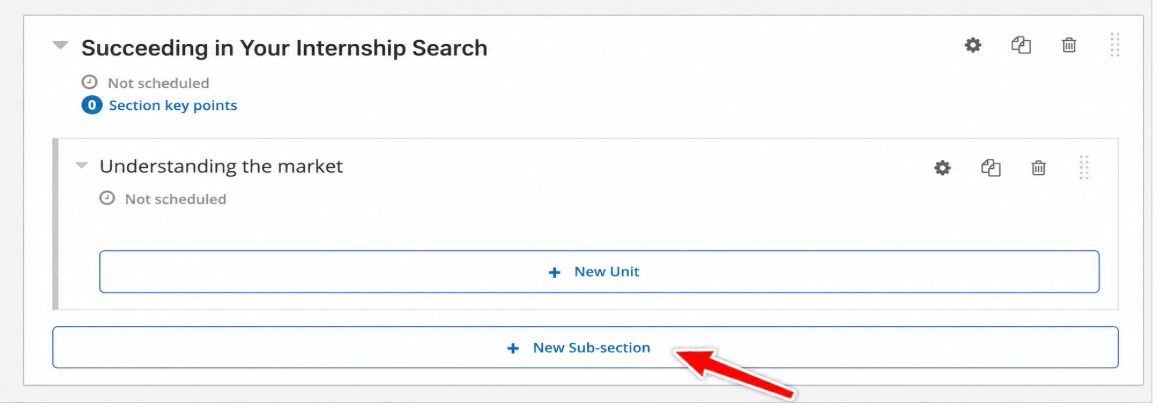Click the clock icon under the section title
The image size is (1158, 408).
point(90,82)
